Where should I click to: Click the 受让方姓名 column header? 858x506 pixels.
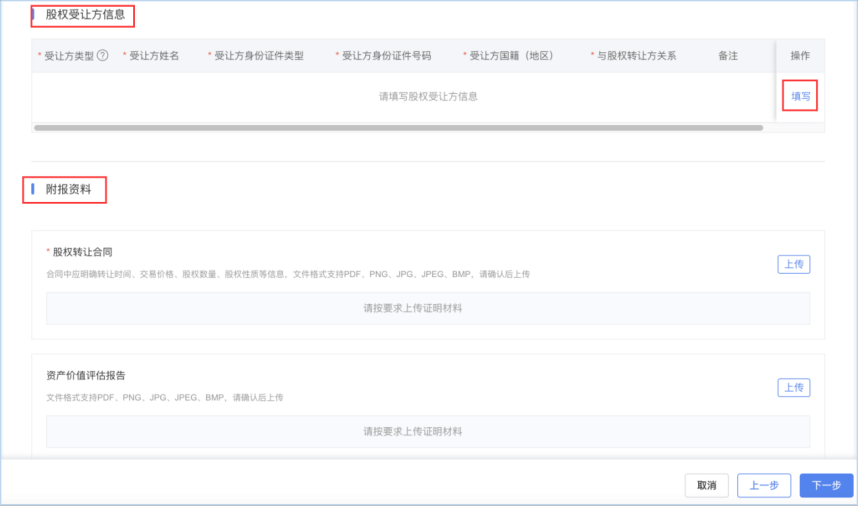[x=154, y=56]
